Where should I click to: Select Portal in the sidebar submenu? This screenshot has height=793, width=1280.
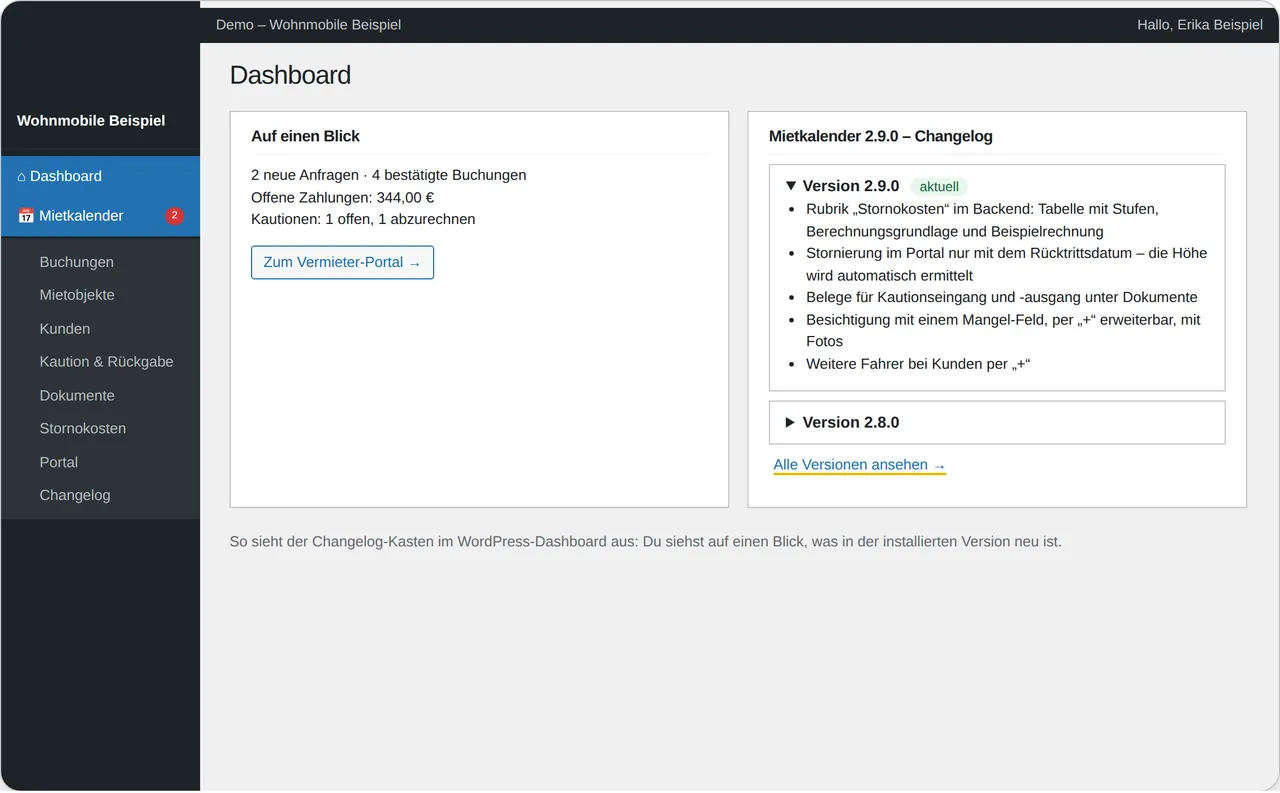coord(59,462)
